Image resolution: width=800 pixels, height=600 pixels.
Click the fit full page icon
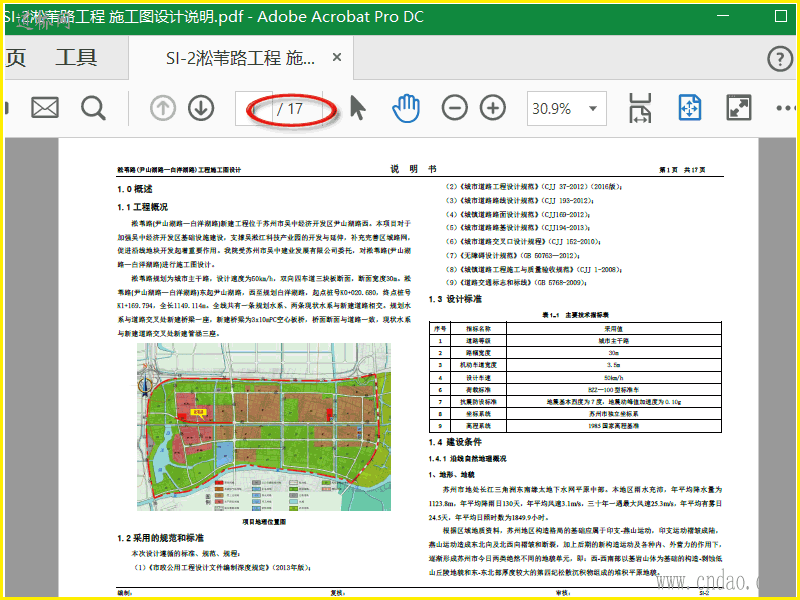[690, 108]
